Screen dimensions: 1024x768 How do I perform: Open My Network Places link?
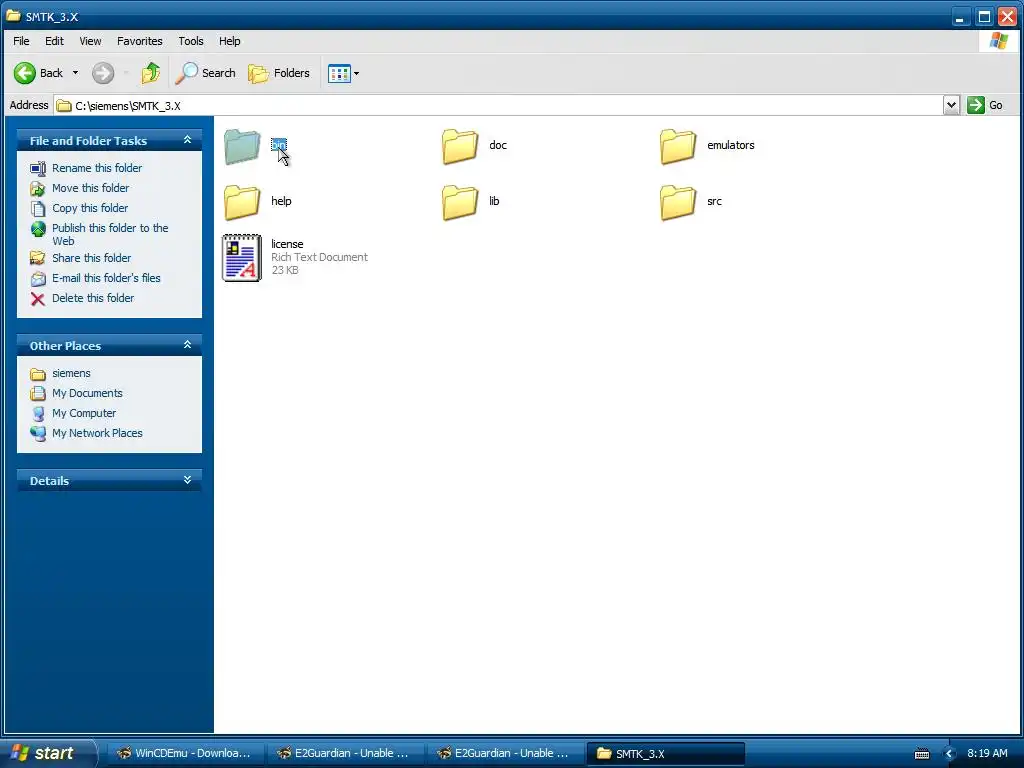pyautogui.click(x=97, y=433)
